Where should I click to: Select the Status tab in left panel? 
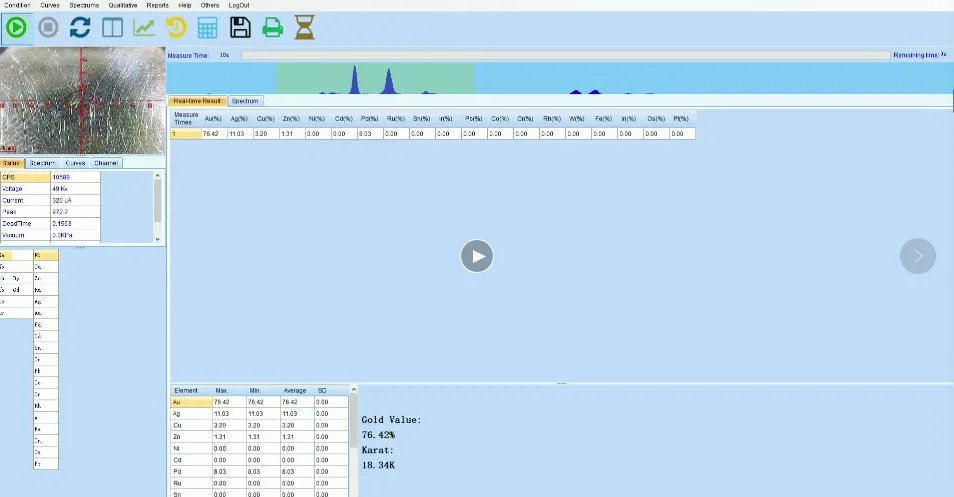click(12, 163)
